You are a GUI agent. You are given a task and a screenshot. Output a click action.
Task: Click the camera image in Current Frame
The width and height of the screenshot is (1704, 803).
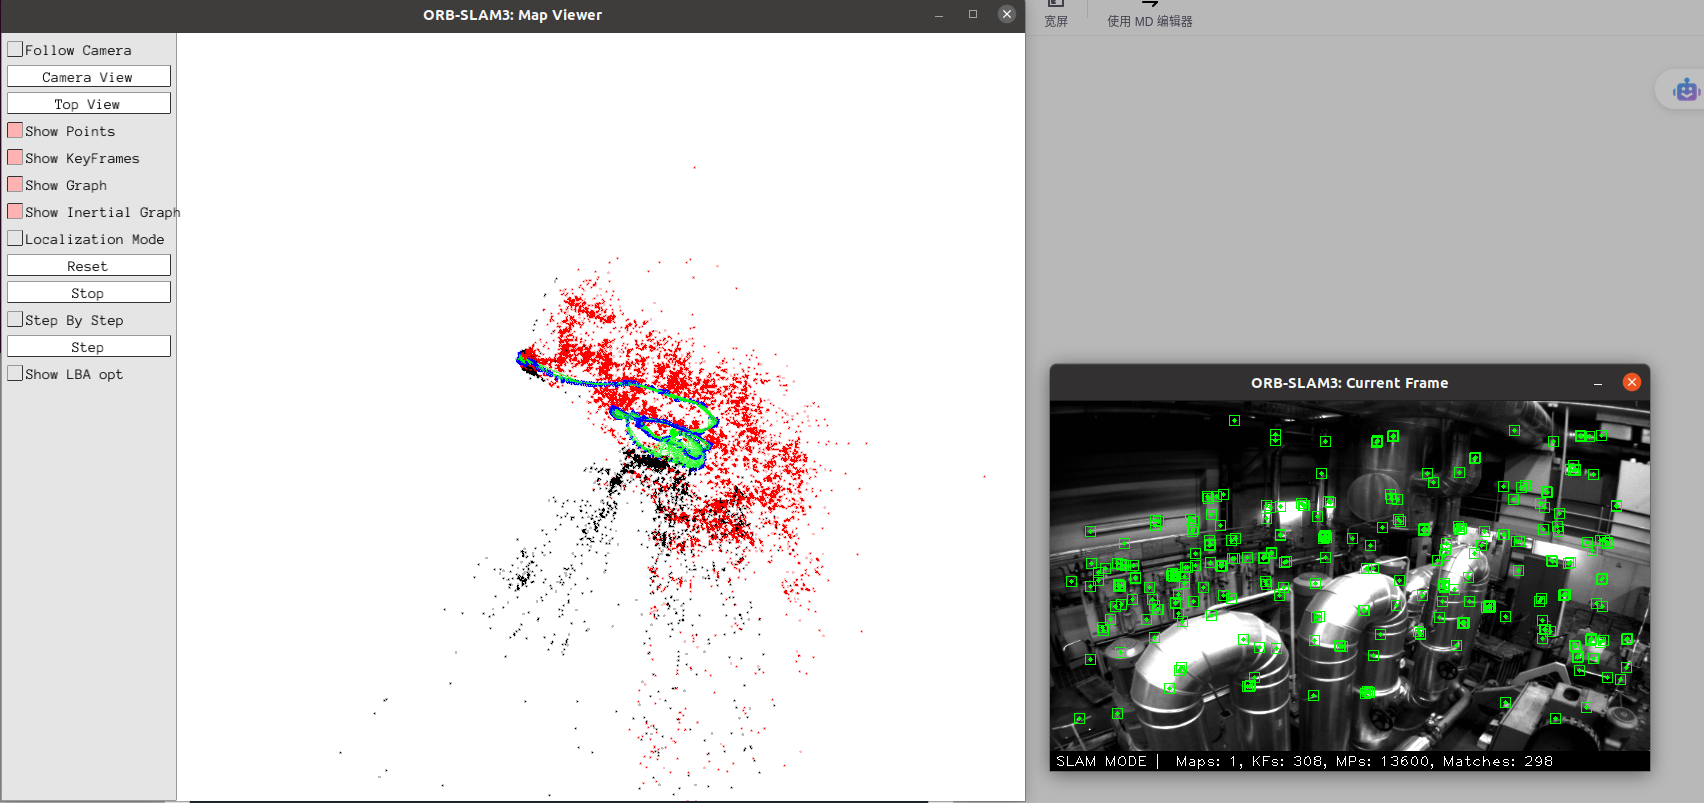click(1350, 576)
